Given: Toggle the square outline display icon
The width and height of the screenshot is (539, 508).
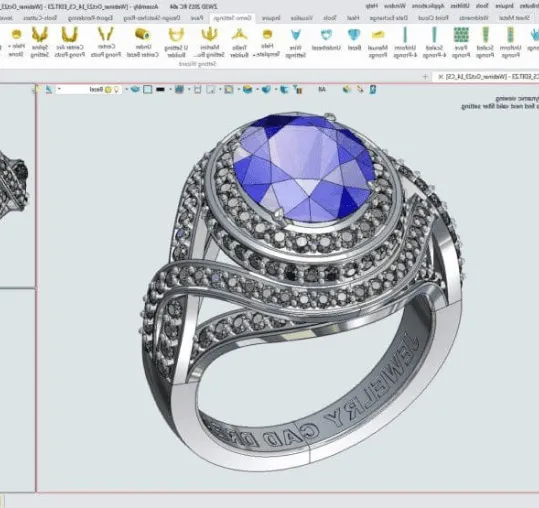Looking at the screenshot, I should (x=147, y=90).
